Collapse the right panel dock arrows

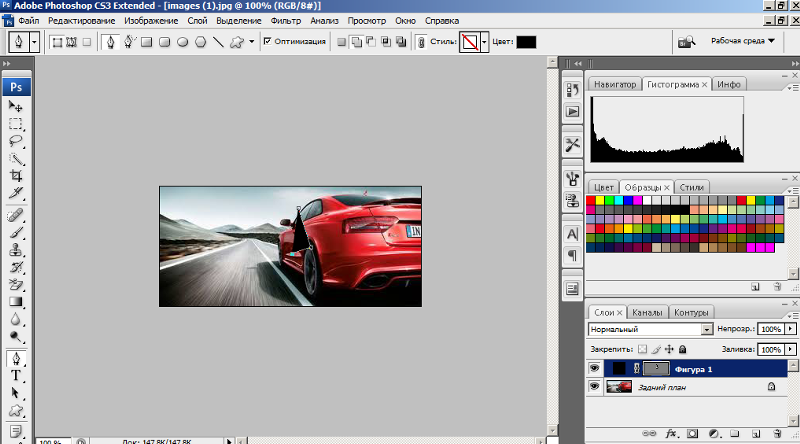(795, 64)
